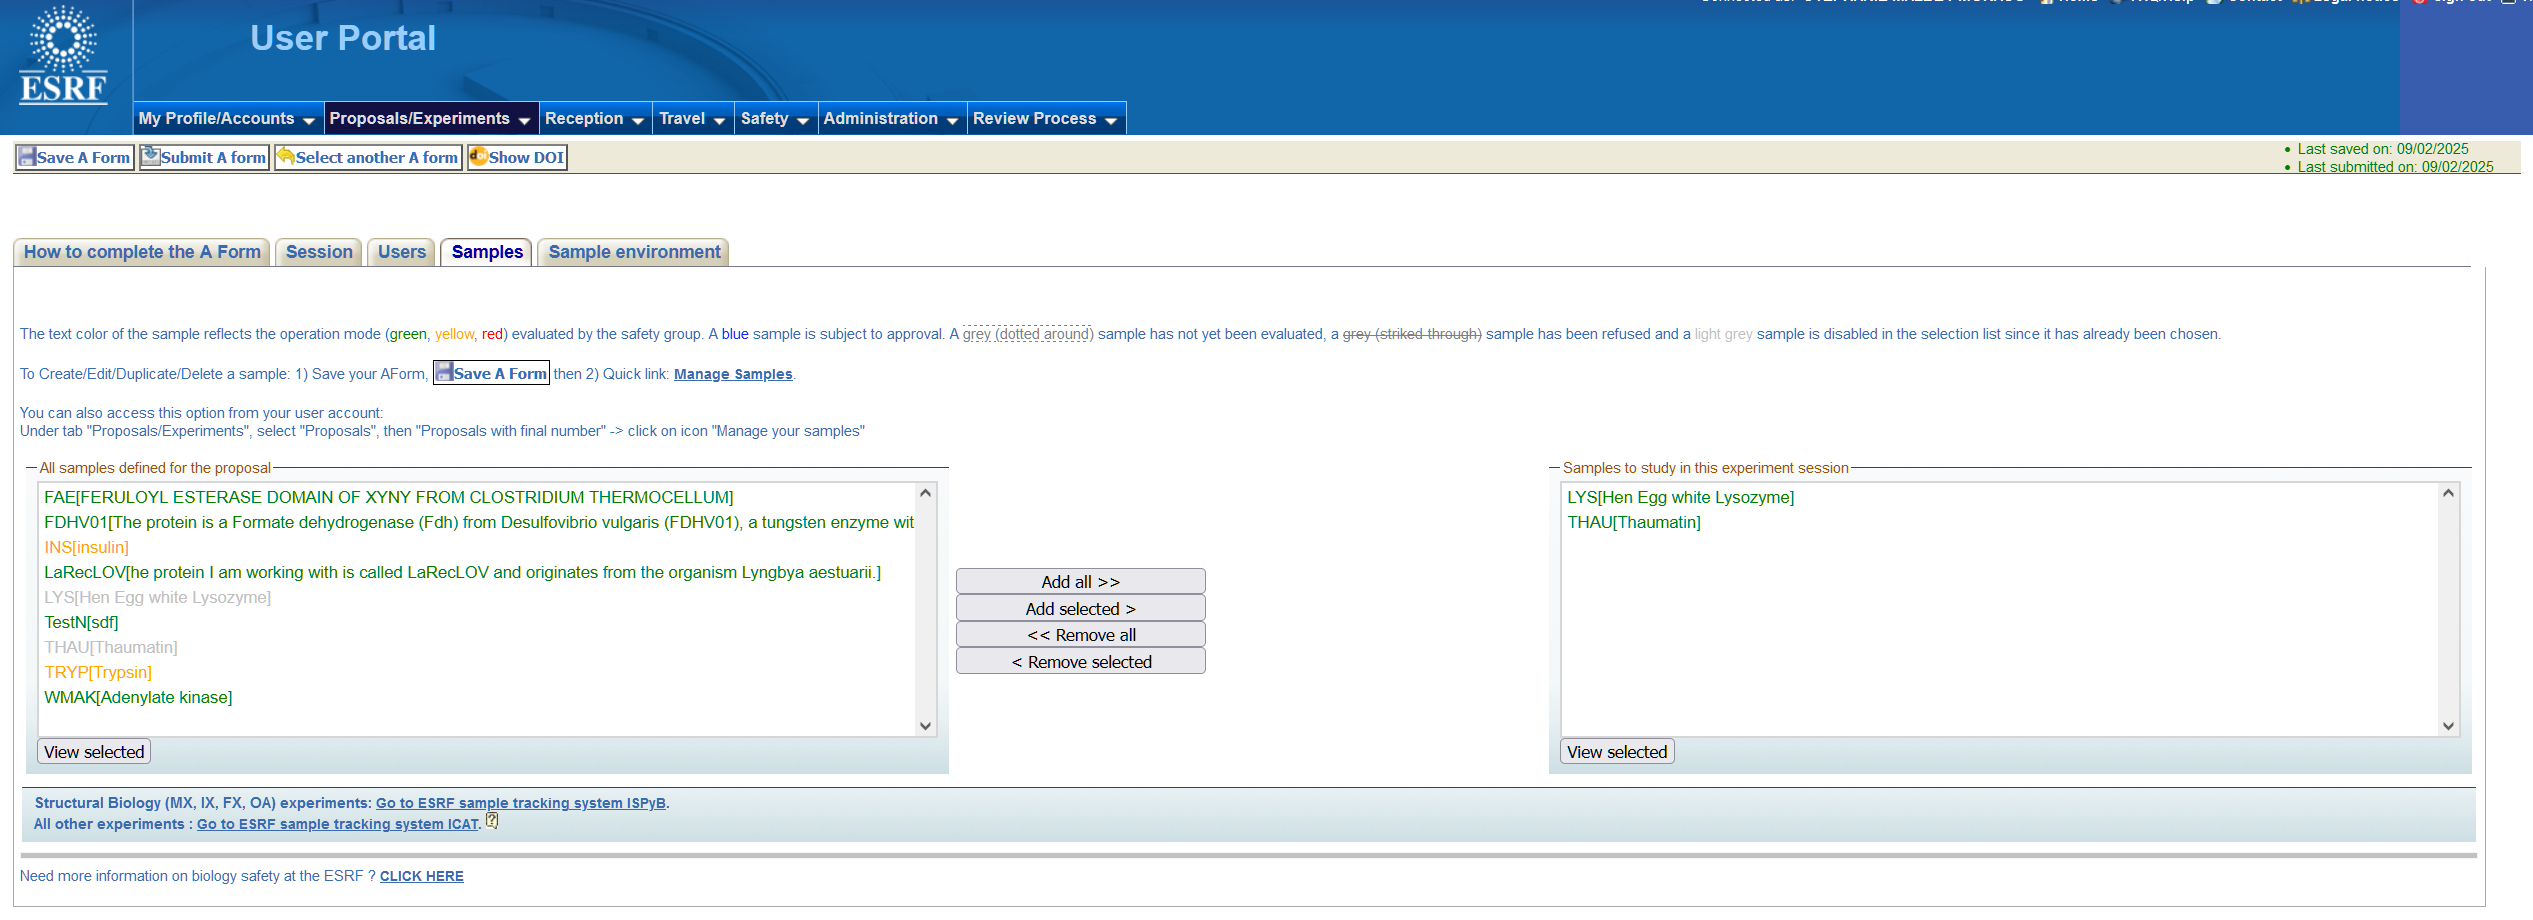The image size is (2533, 920).
Task: Open the Travel dropdown menu
Action: click(x=690, y=118)
